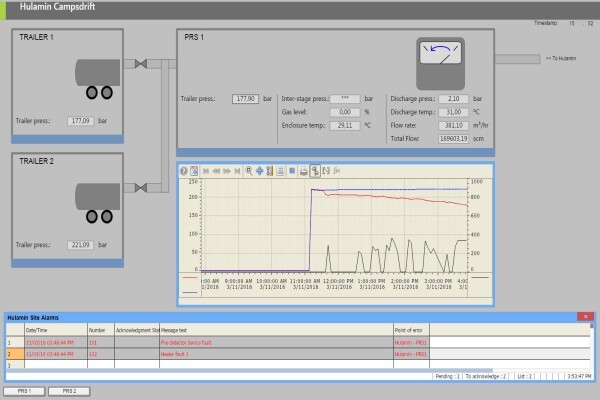Click the Hulamin - PRS1 cell in row 1
Viewport: 600px width, 400px height.
tap(411, 343)
